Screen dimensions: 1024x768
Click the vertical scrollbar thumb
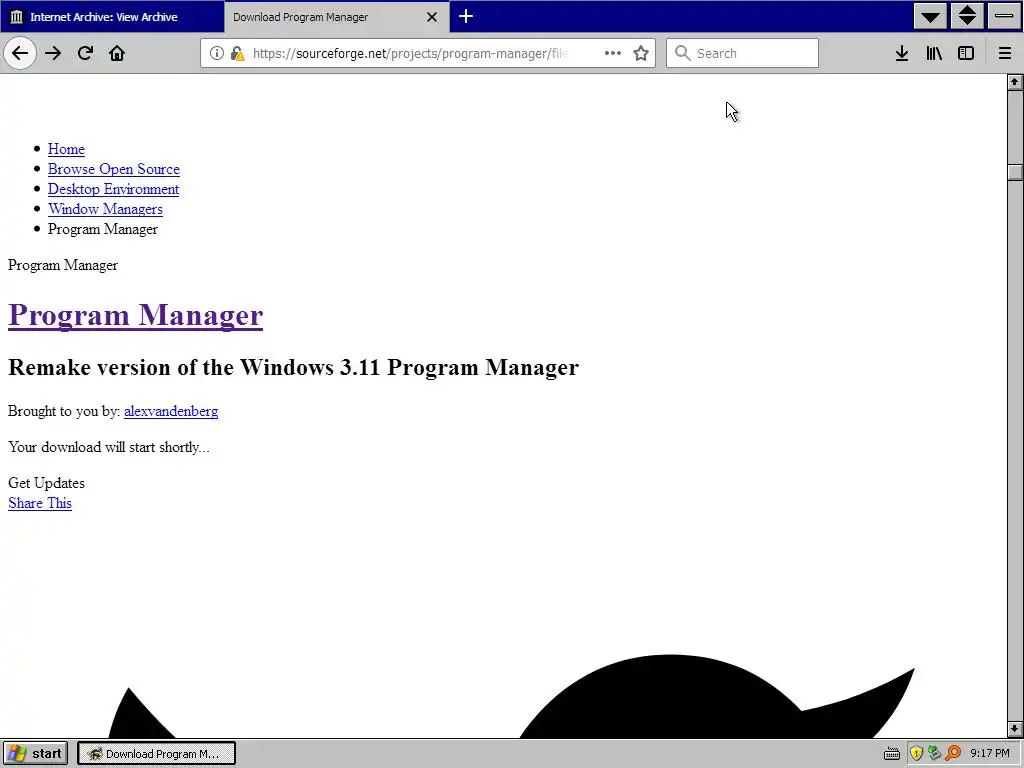coord(1014,172)
